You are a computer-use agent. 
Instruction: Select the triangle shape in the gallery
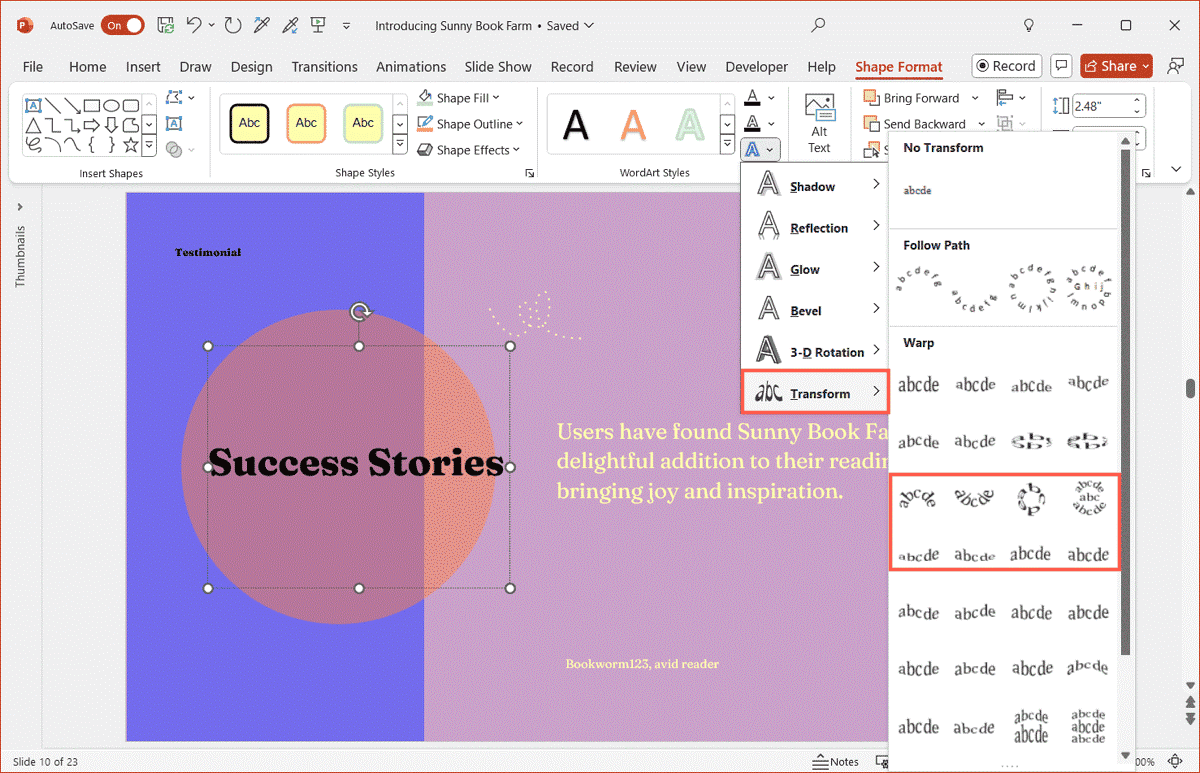[x=33, y=125]
